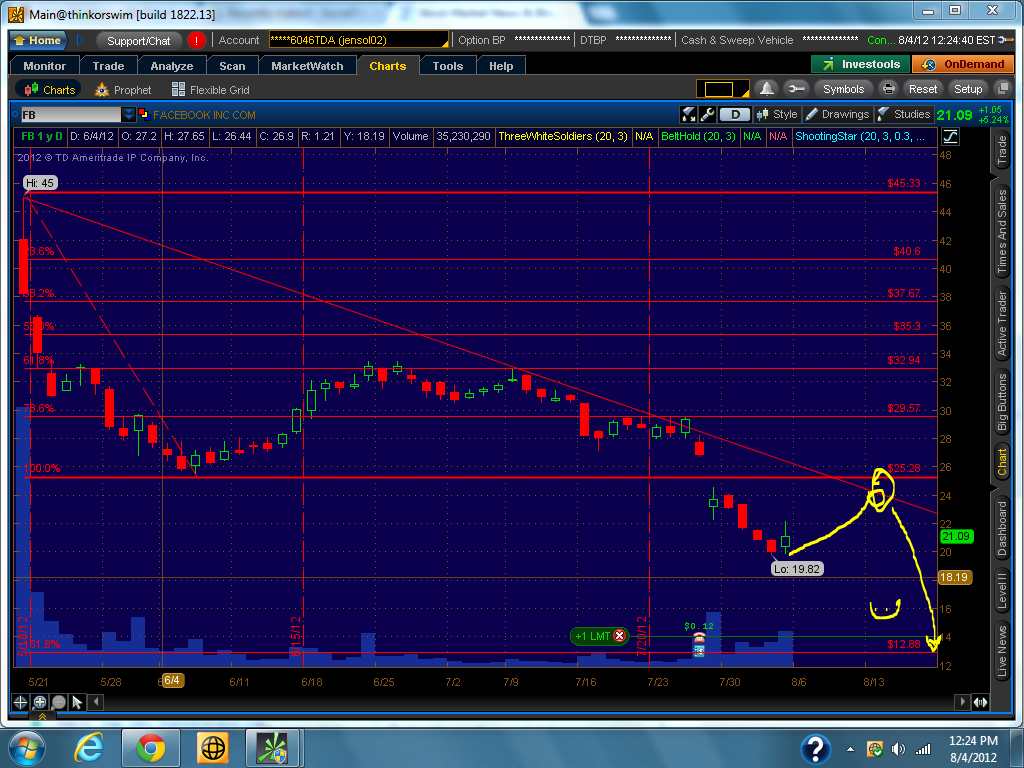Open the volume speaker tray icon
This screenshot has width=1024, height=768.
(899, 749)
